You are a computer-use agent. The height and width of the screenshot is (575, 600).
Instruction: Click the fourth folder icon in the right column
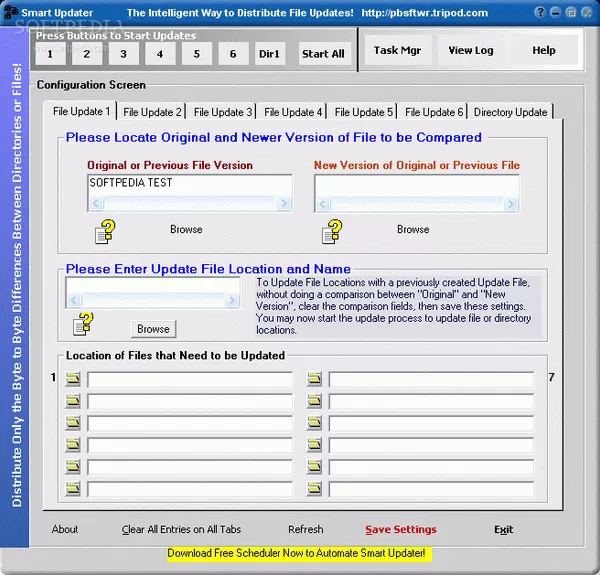pyautogui.click(x=314, y=445)
